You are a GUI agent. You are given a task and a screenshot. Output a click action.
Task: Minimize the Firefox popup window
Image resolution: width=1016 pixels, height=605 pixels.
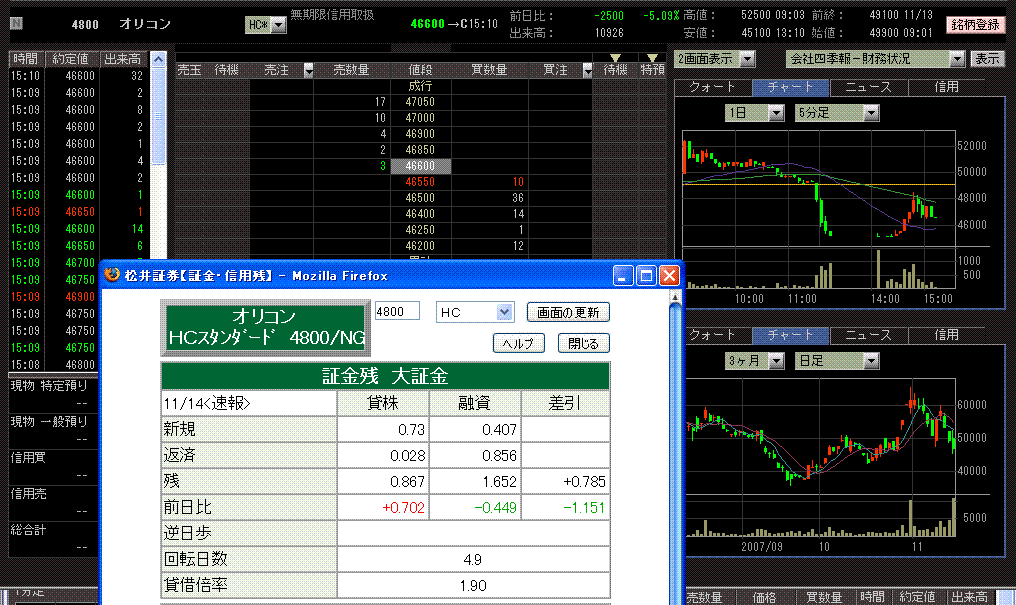pos(623,275)
